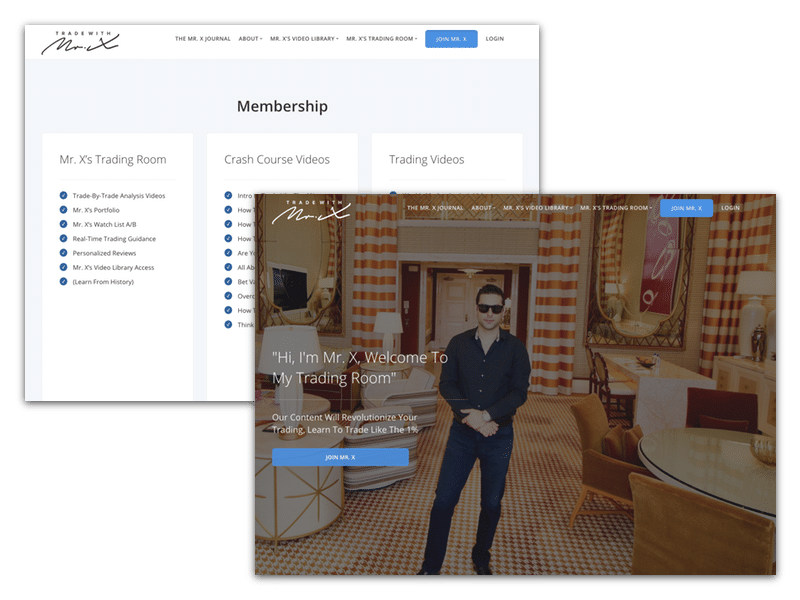
Task: Click the large Join Mr. X button under the hero text
Action: click(340, 457)
